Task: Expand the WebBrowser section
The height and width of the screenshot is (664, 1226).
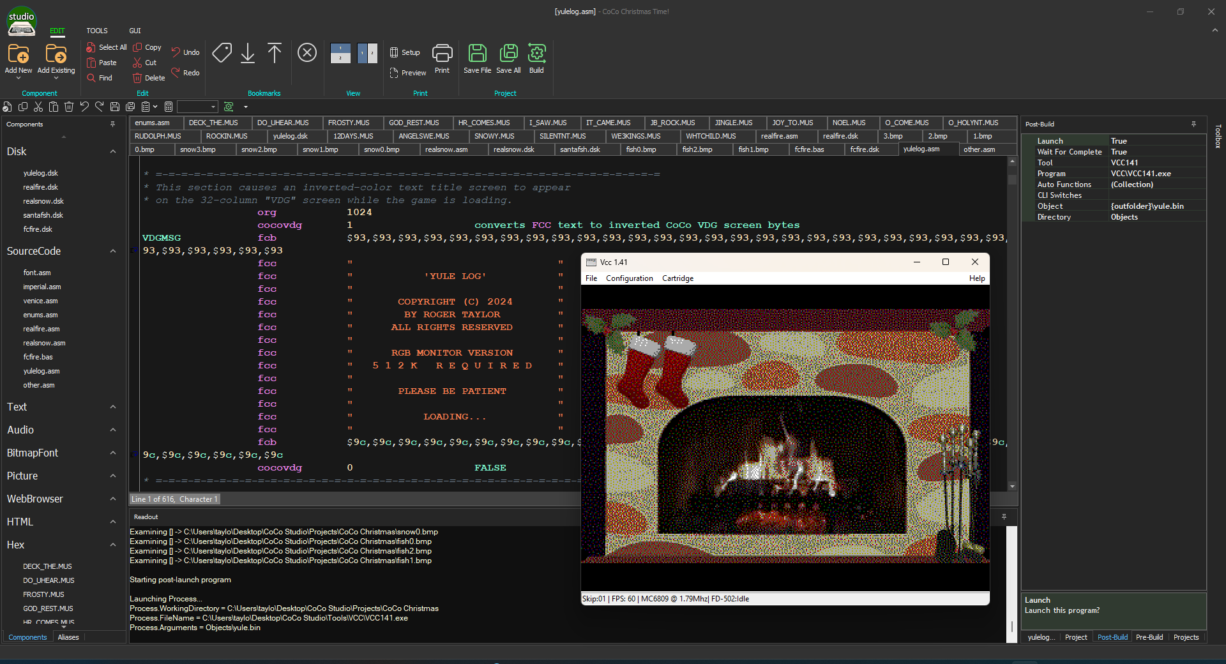Action: point(112,499)
